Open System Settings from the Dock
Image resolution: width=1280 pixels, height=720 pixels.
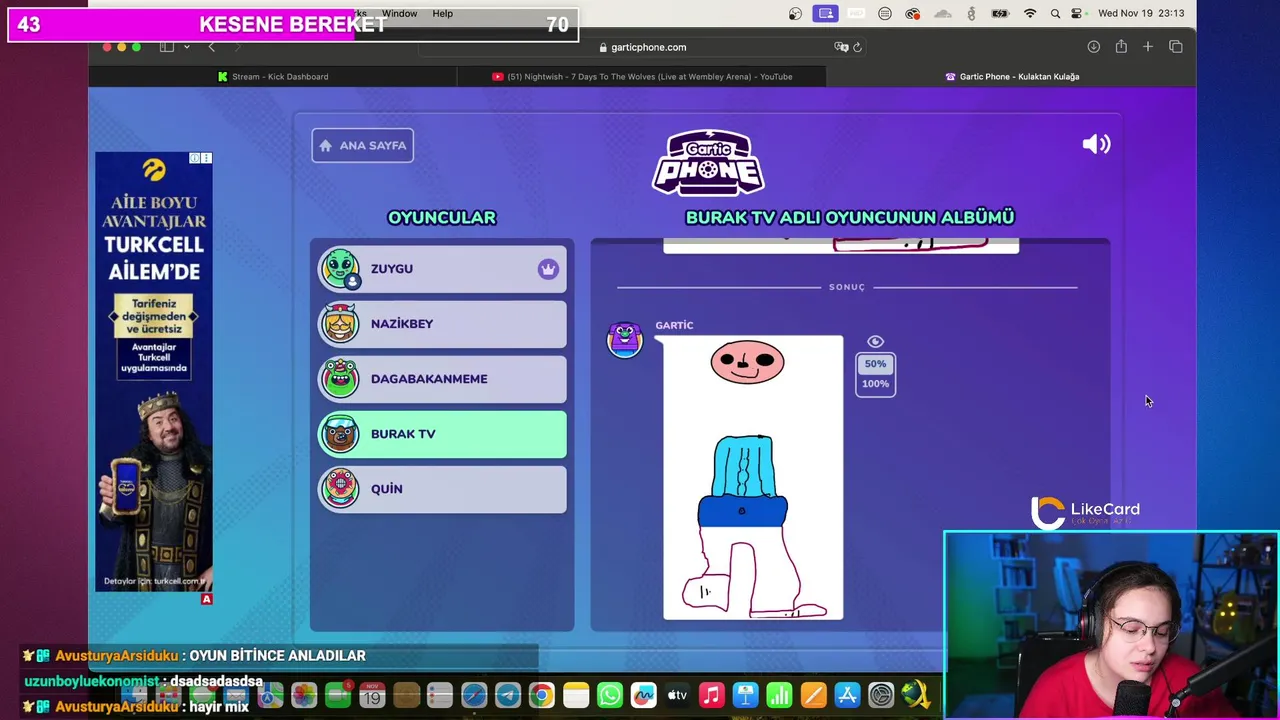click(881, 695)
